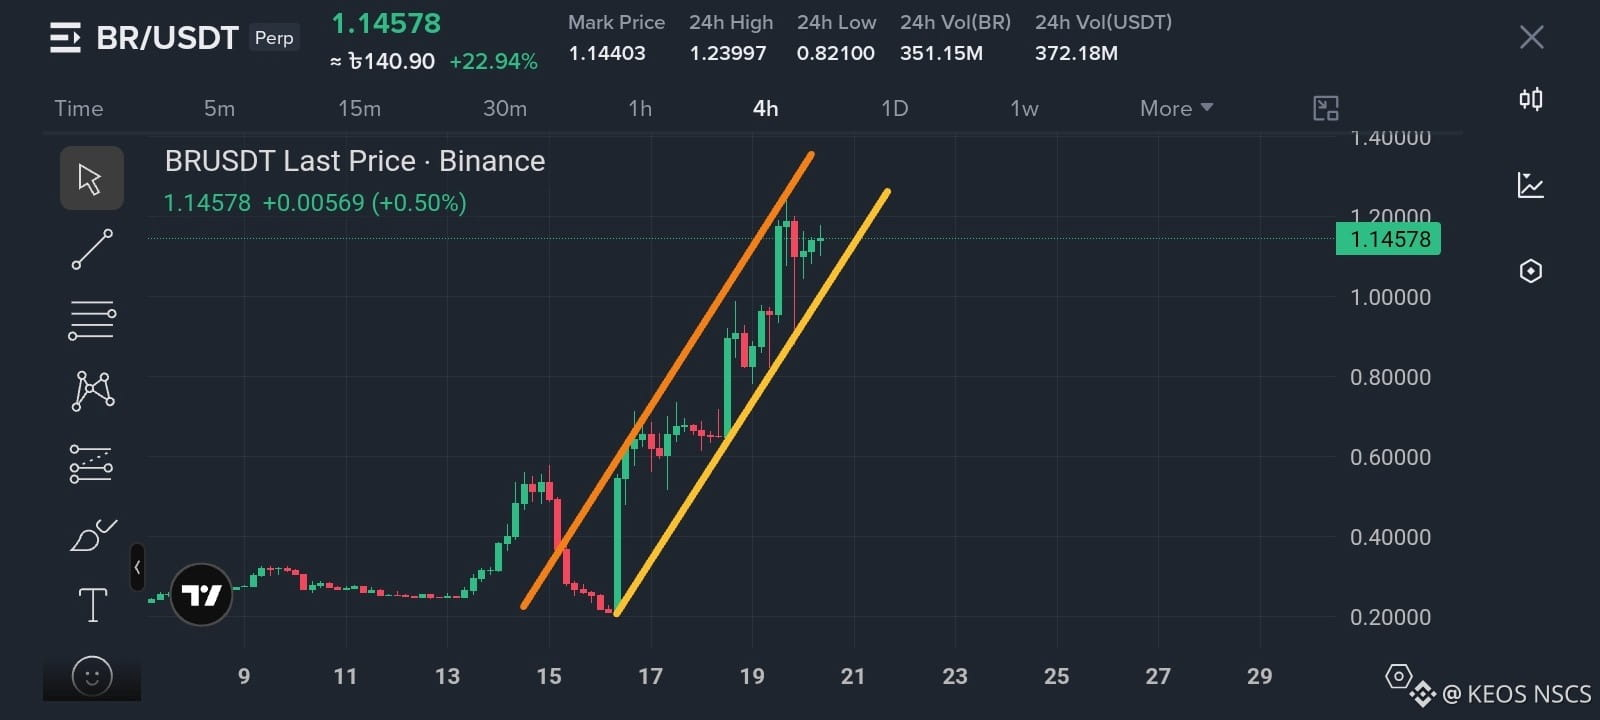Collapse the drawing toolbar with arrow handle
The image size is (1600, 720).
pyautogui.click(x=137, y=568)
